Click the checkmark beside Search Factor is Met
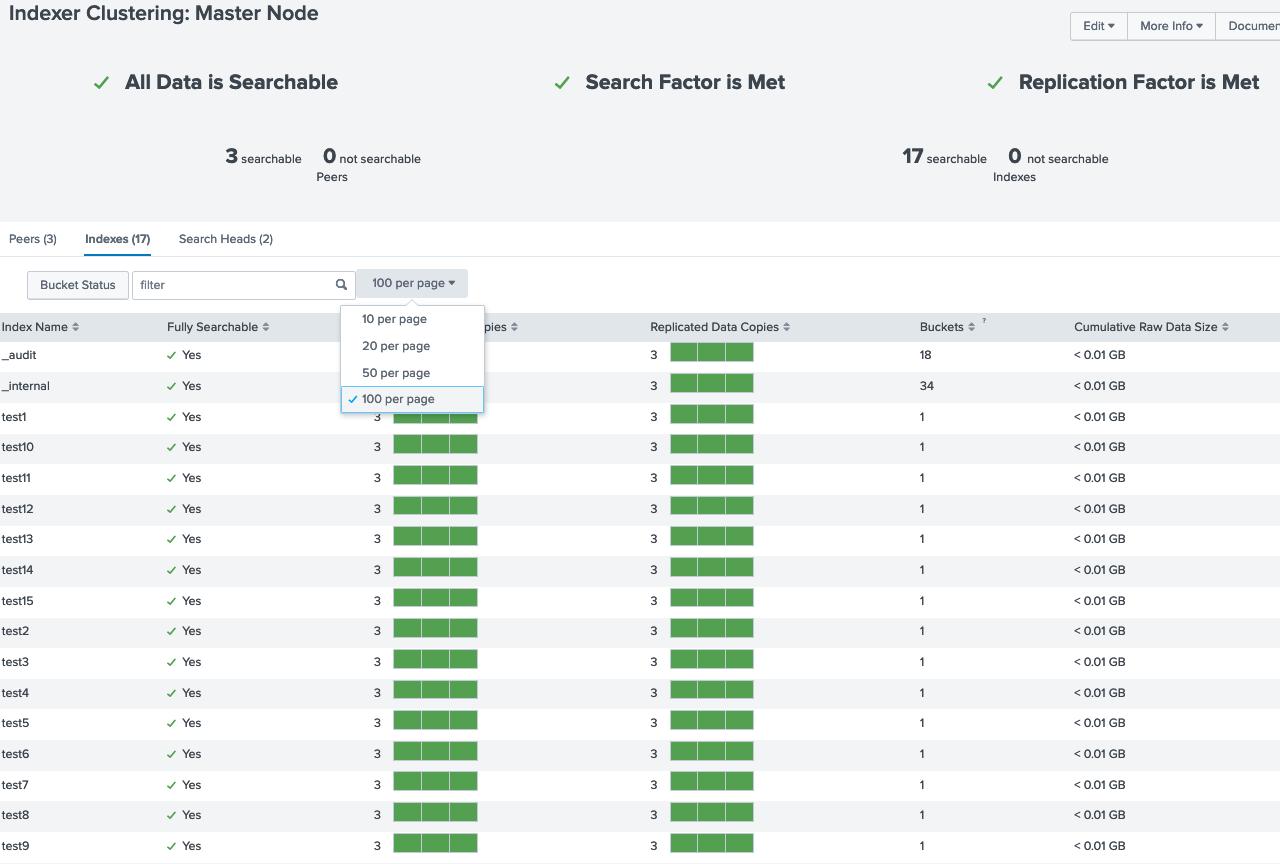Viewport: 1280px width, 864px height. (x=561, y=83)
